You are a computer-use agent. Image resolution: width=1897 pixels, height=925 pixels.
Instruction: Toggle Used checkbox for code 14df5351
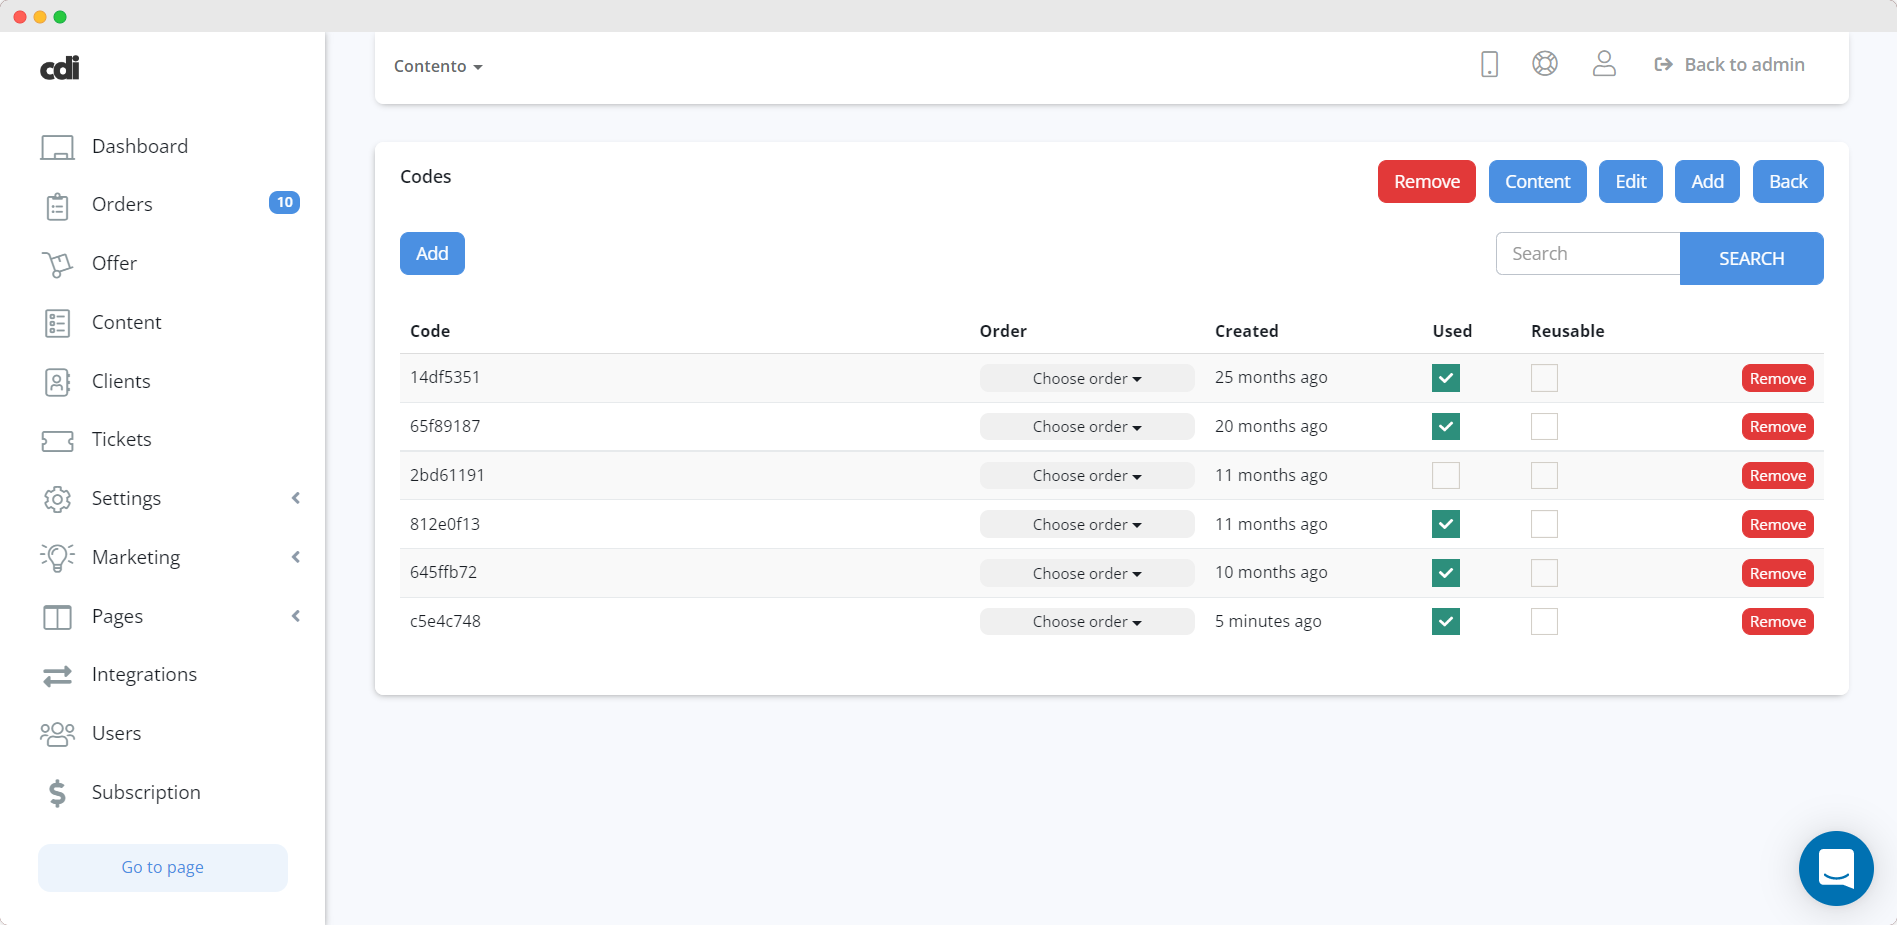pos(1446,378)
